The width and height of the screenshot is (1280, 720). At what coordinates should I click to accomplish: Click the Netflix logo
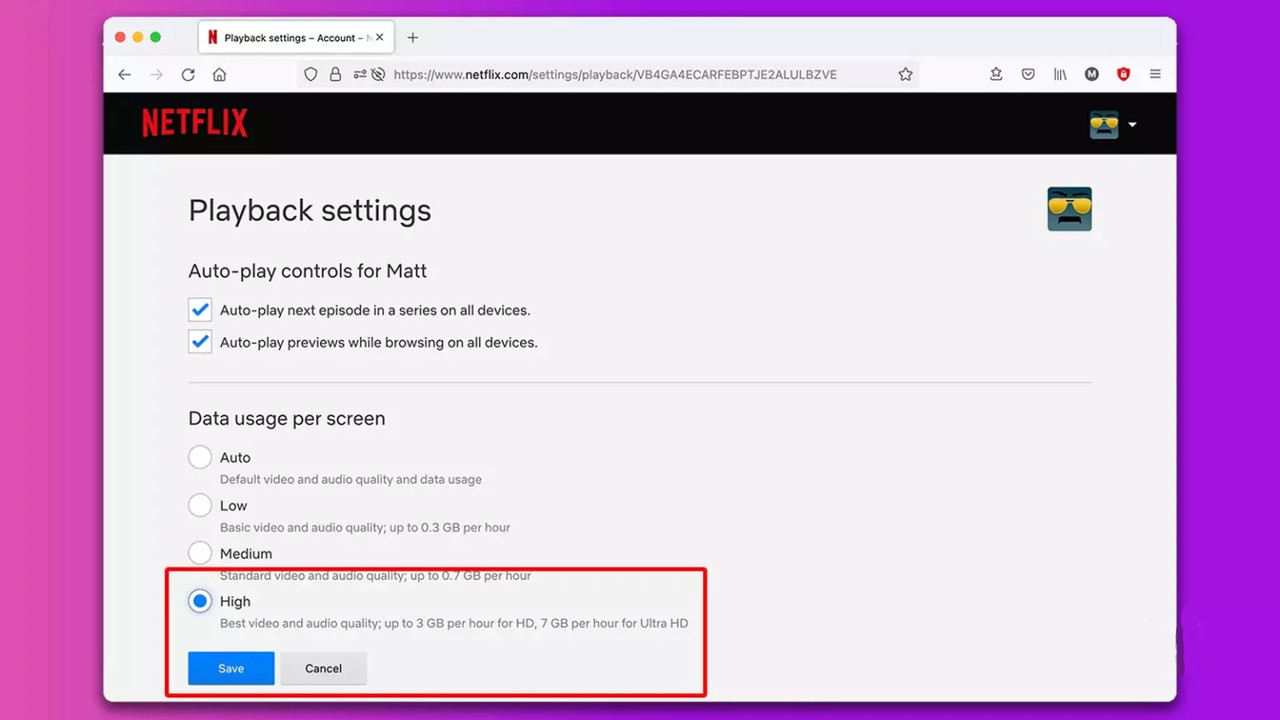pos(195,123)
